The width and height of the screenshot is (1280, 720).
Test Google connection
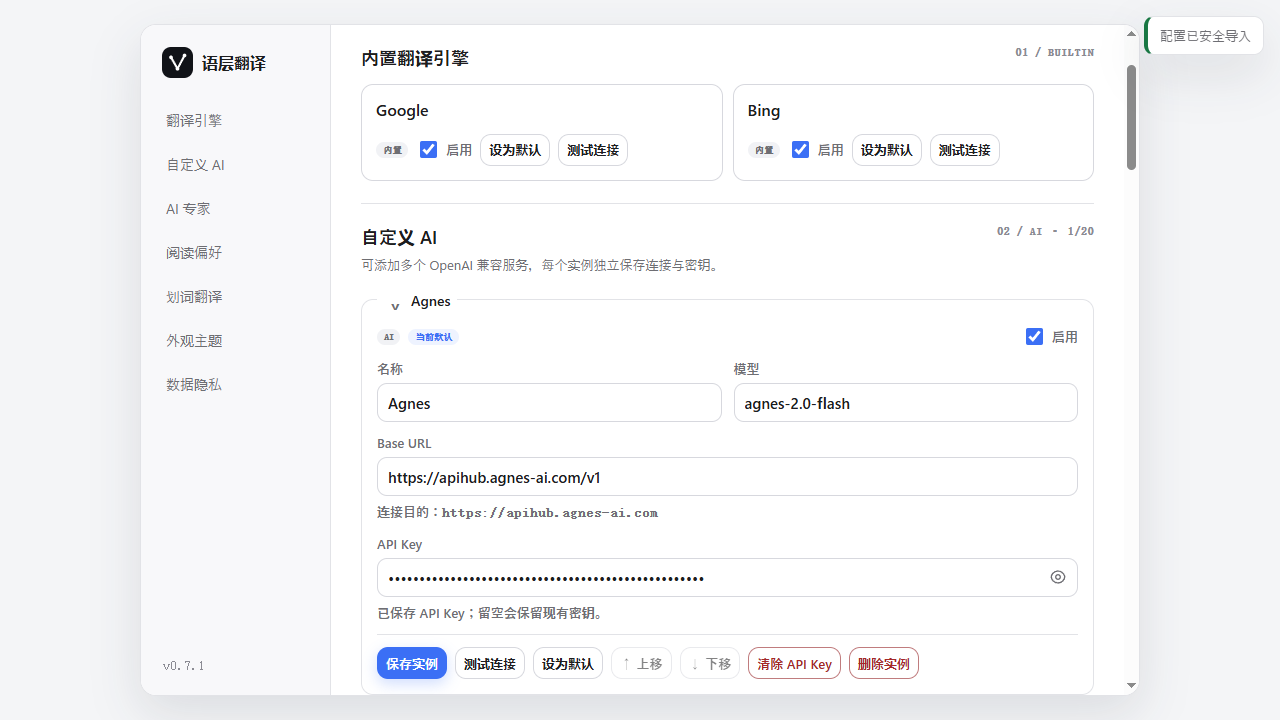[593, 150]
